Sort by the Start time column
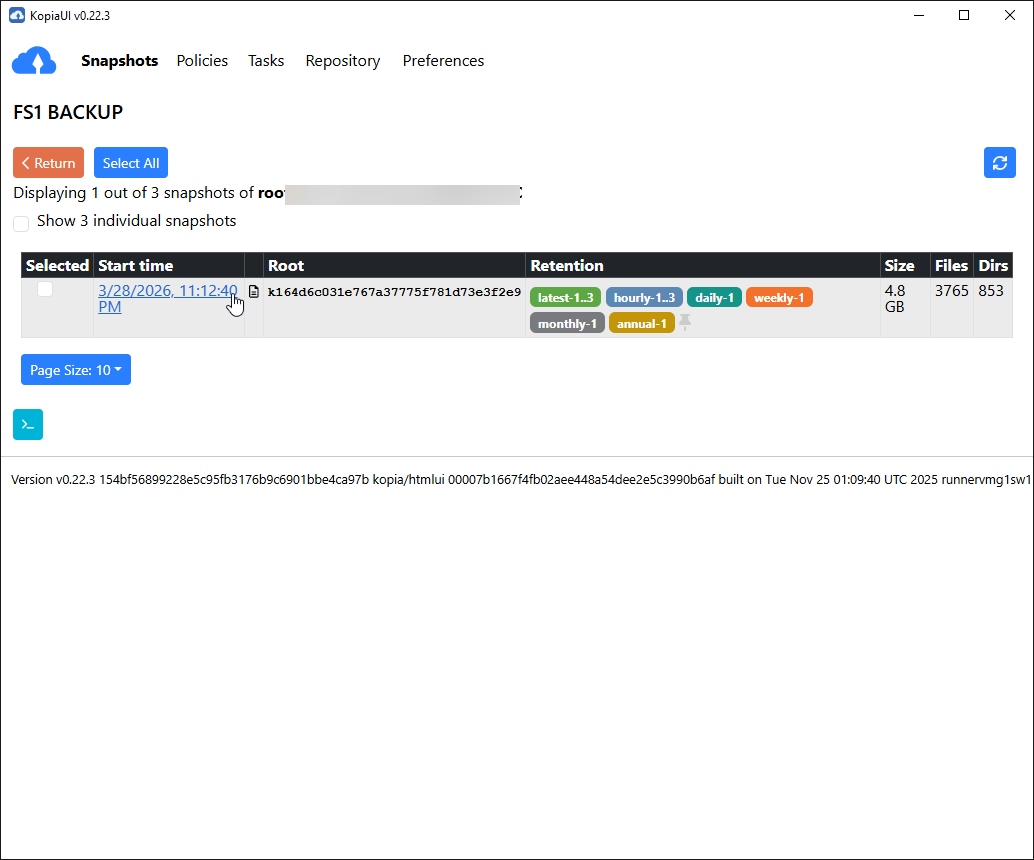Image resolution: width=1034 pixels, height=860 pixels. (135, 265)
